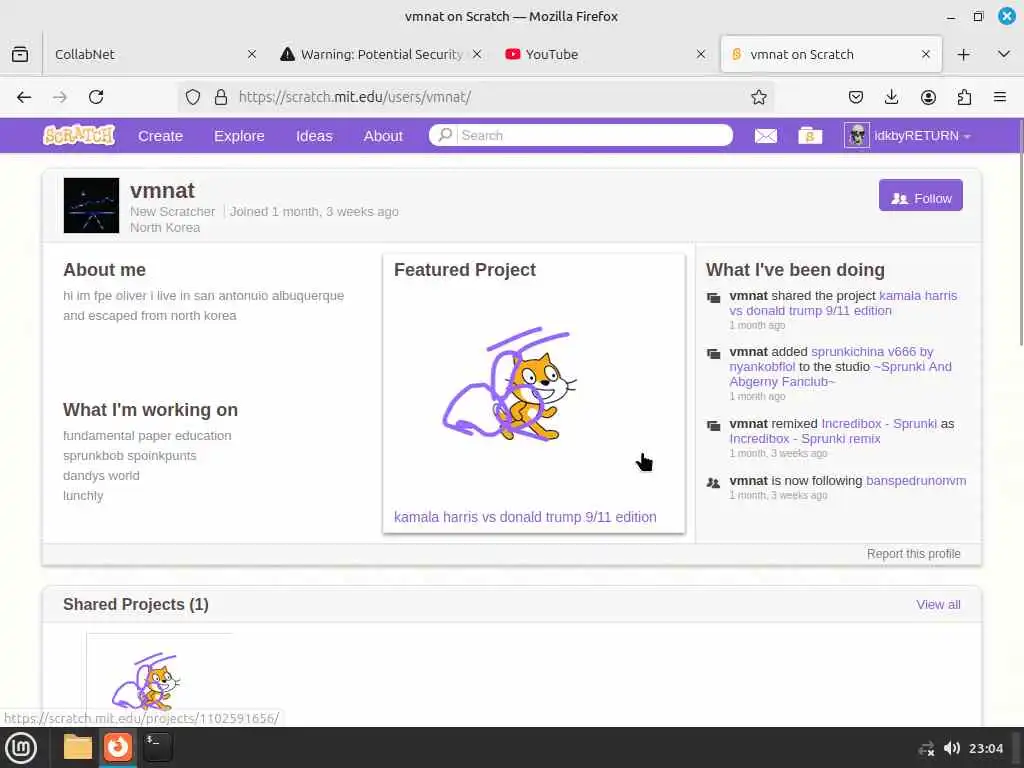List all tabs with the chevron
The image size is (1024, 768).
pyautogui.click(x=1004, y=54)
